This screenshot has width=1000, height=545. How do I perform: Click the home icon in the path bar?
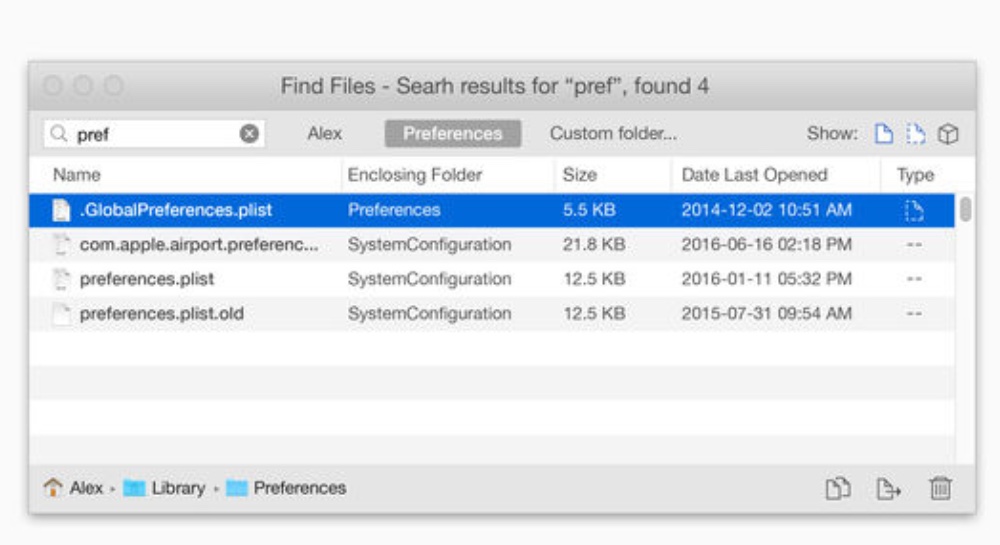click(x=53, y=488)
